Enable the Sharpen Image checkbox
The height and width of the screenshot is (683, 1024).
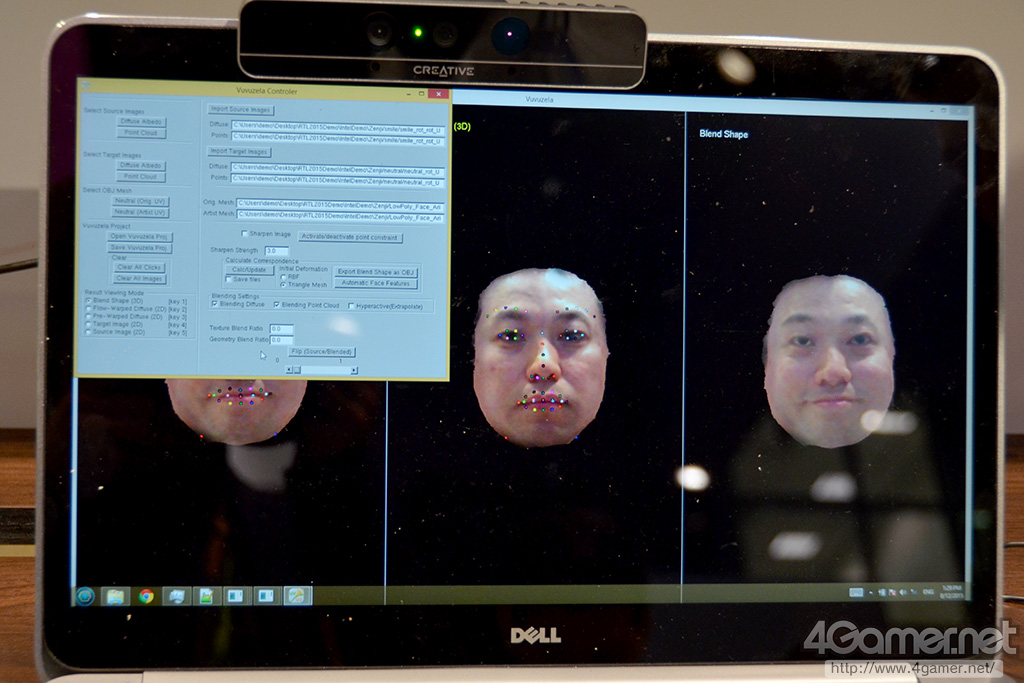(245, 234)
